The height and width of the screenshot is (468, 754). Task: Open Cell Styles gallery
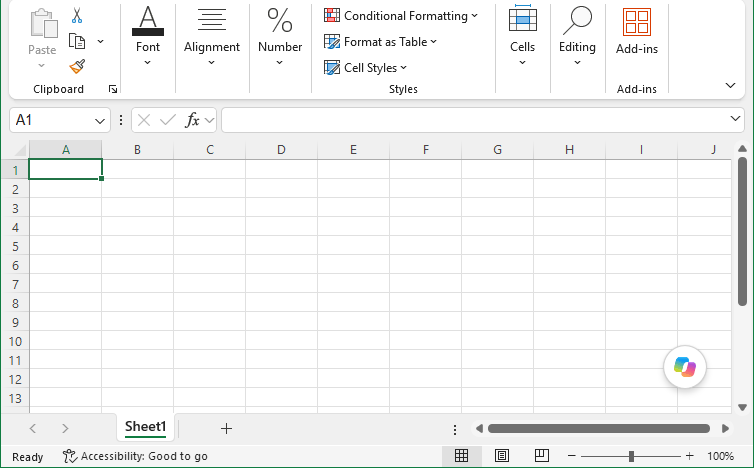coord(365,68)
